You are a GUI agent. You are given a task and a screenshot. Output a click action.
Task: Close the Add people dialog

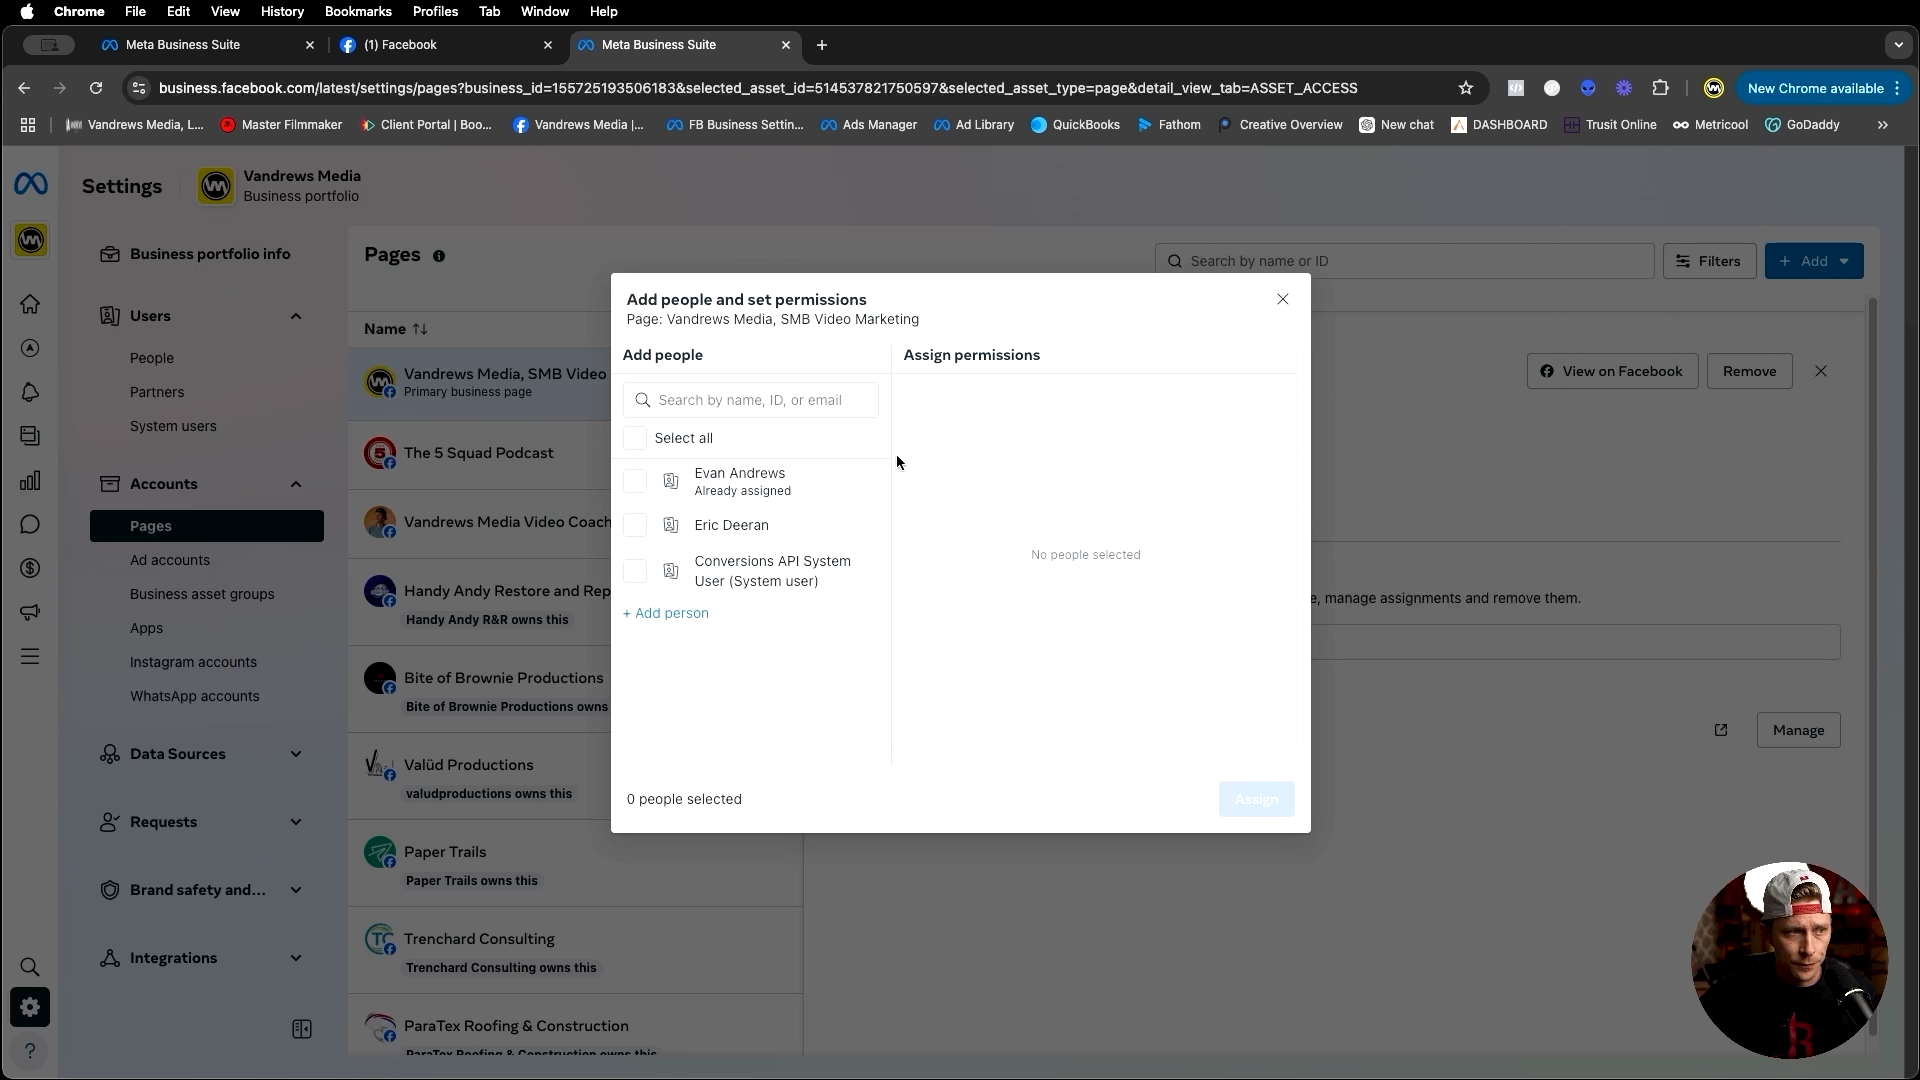pyautogui.click(x=1283, y=299)
